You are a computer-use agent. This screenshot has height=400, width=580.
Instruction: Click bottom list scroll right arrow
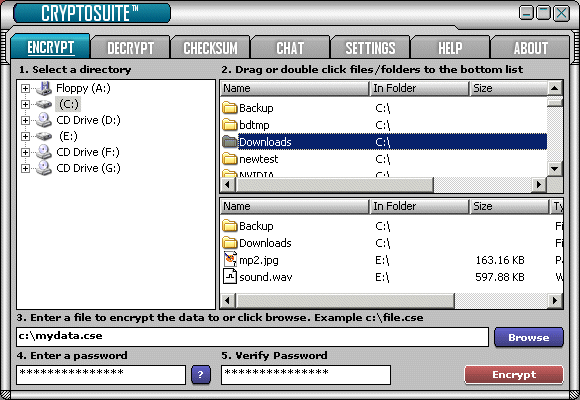[x=555, y=300]
